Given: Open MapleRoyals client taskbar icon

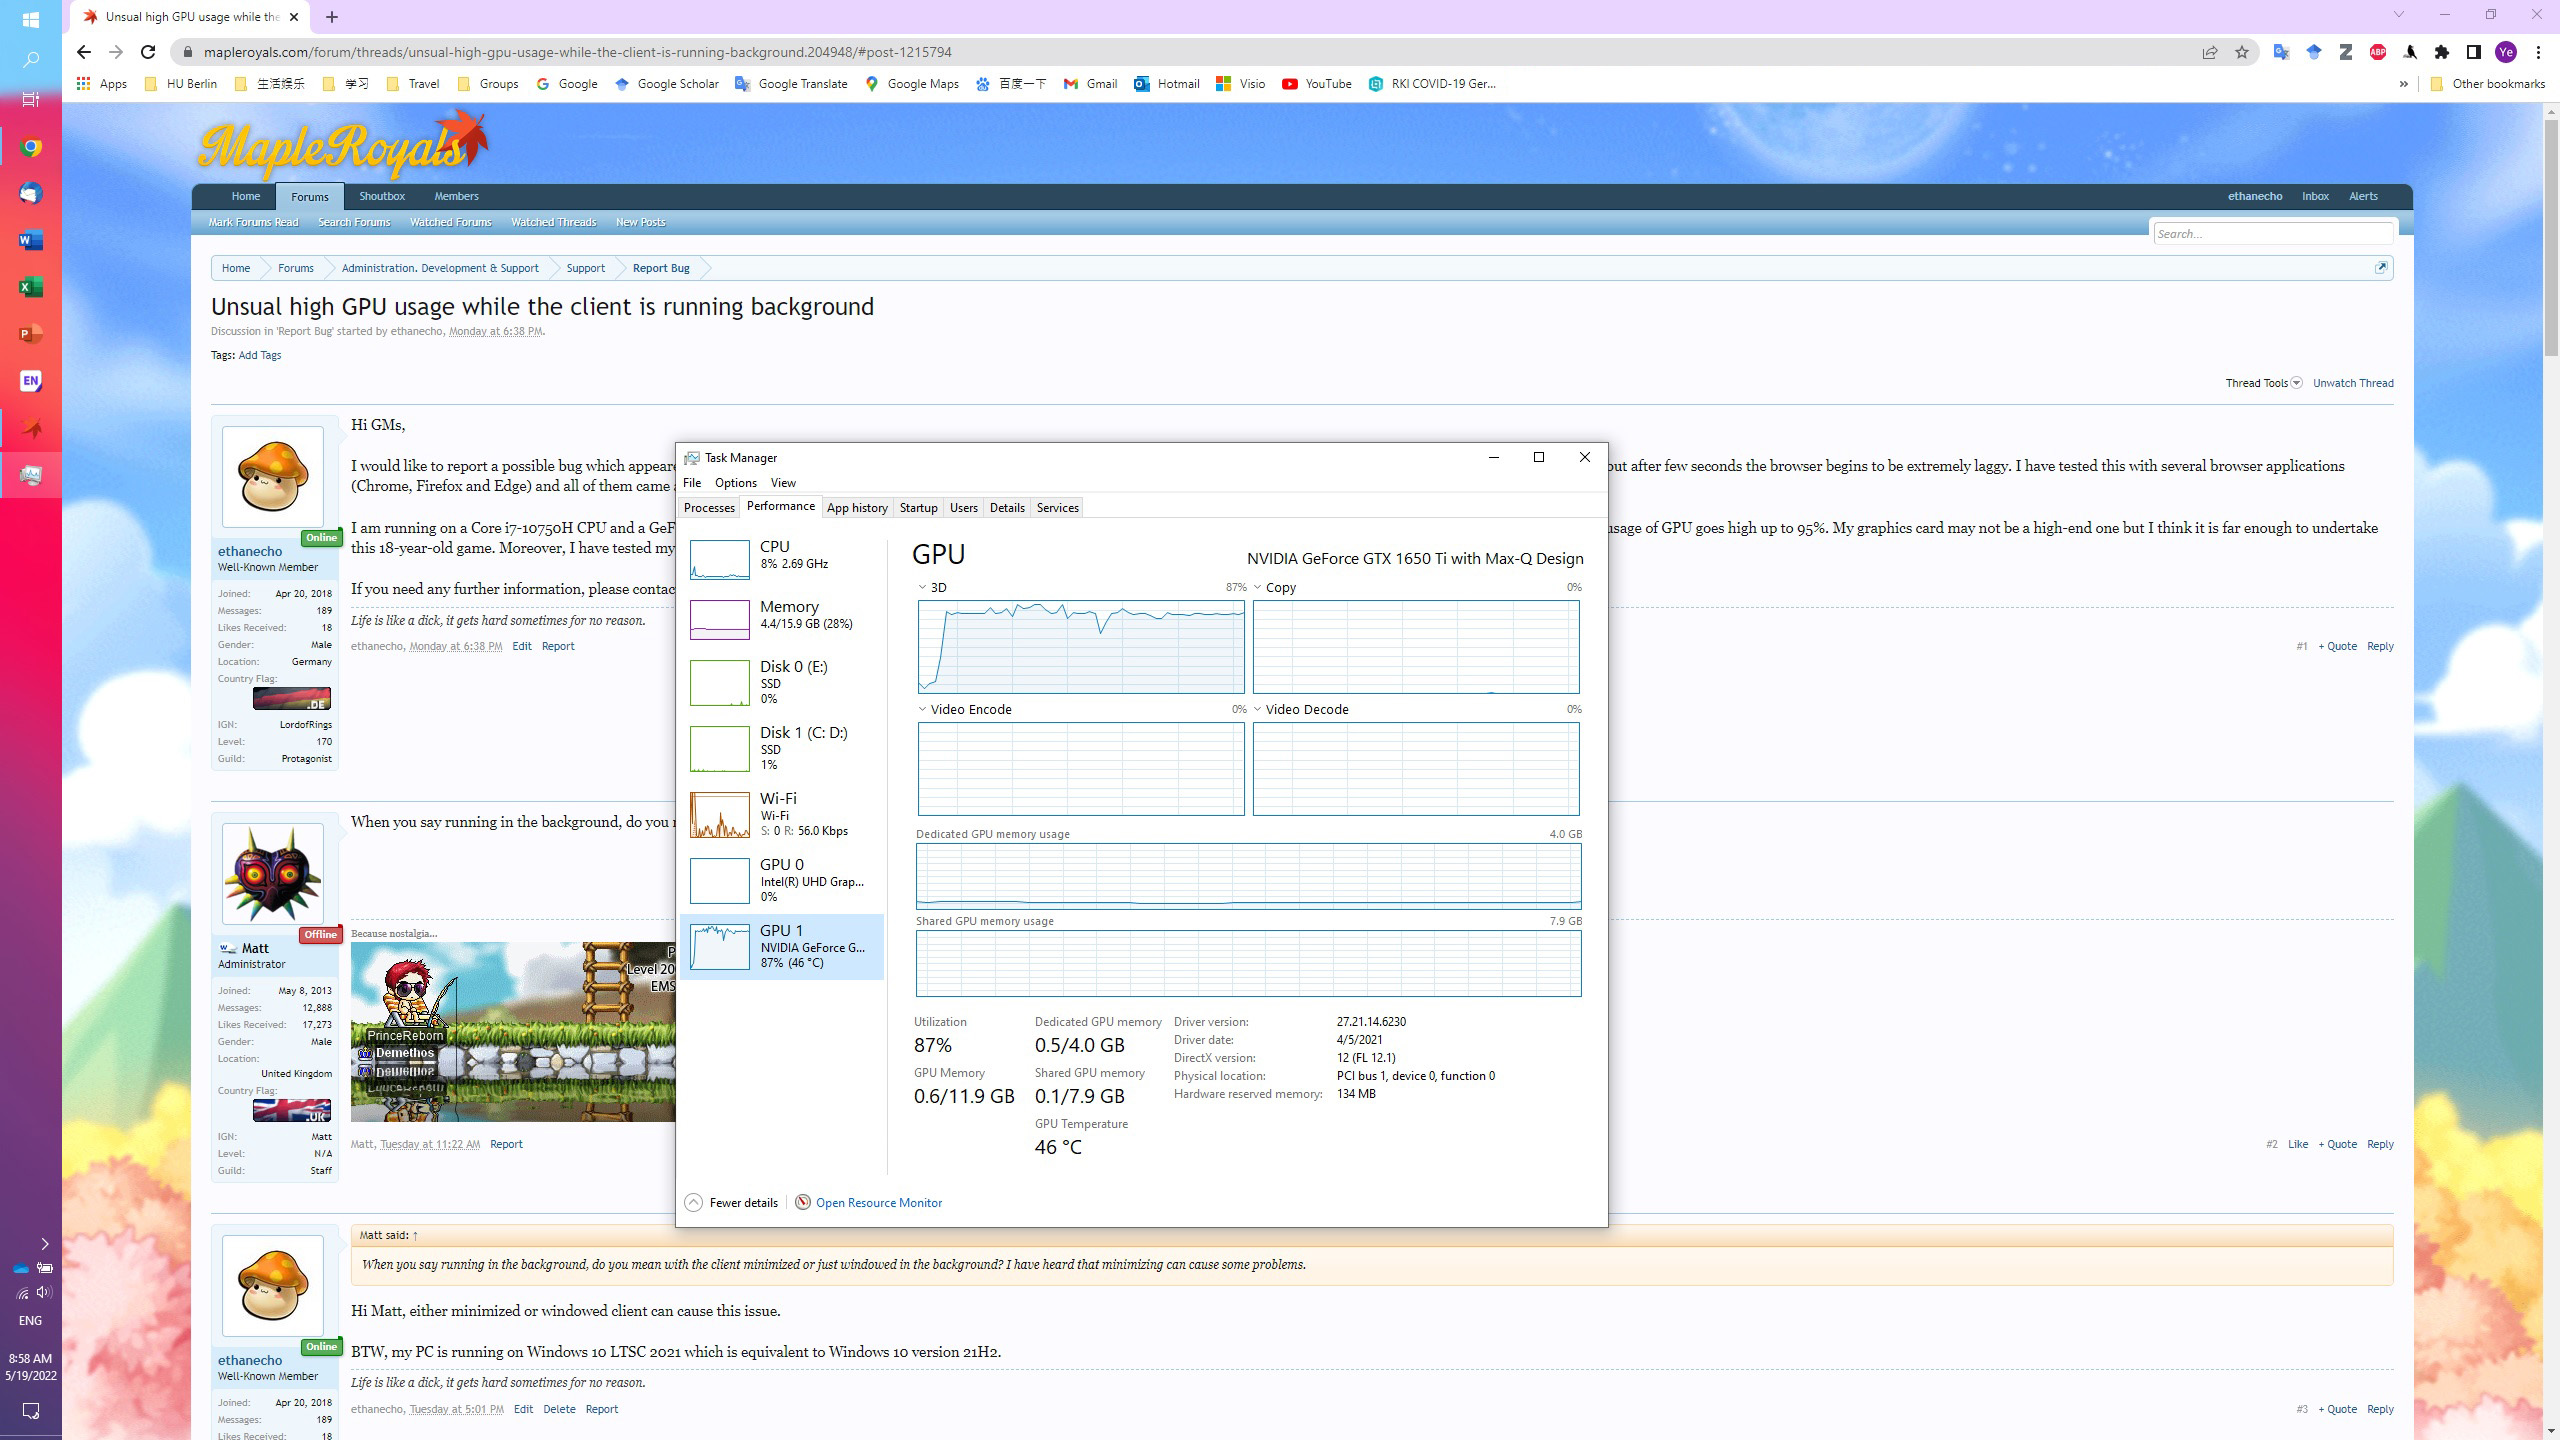Looking at the screenshot, I should coord(30,429).
